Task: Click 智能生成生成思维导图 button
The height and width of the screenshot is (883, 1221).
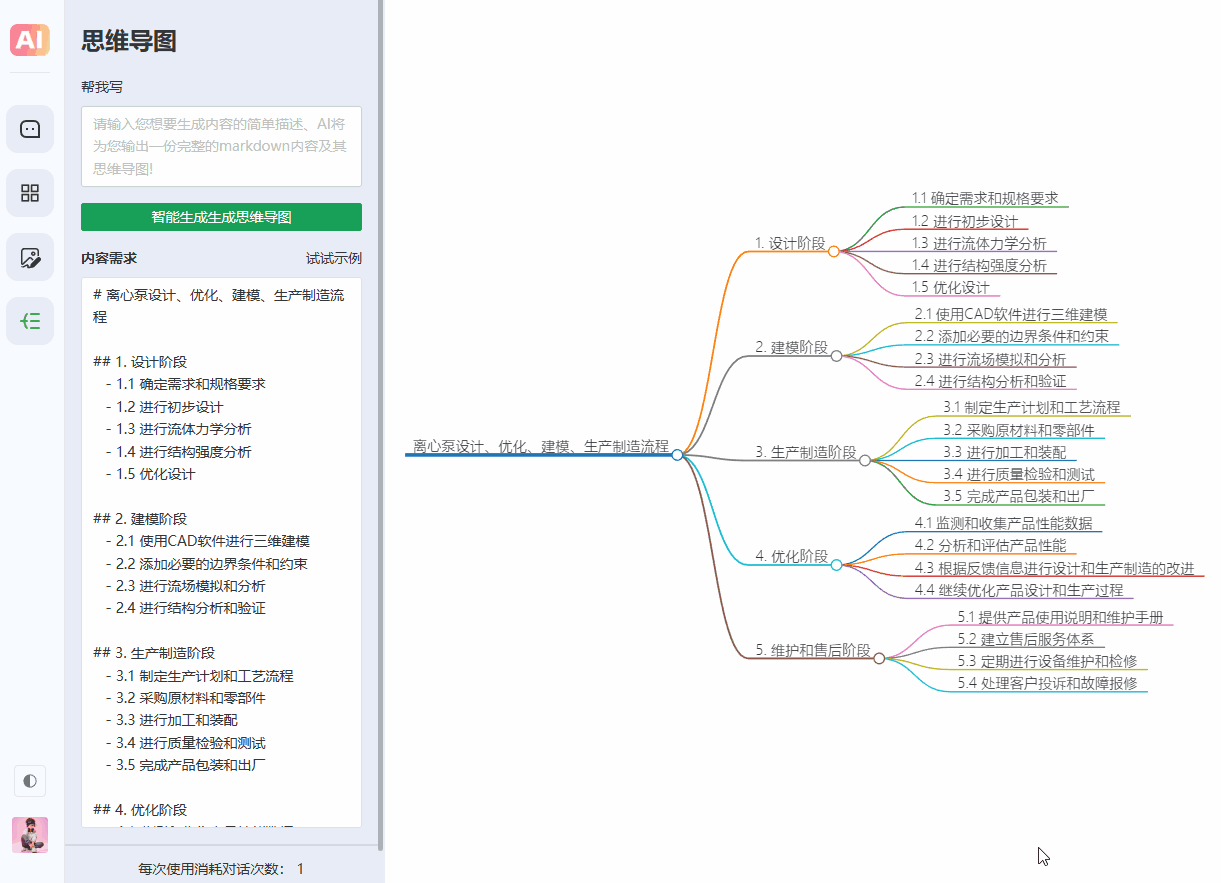Action: click(x=221, y=217)
